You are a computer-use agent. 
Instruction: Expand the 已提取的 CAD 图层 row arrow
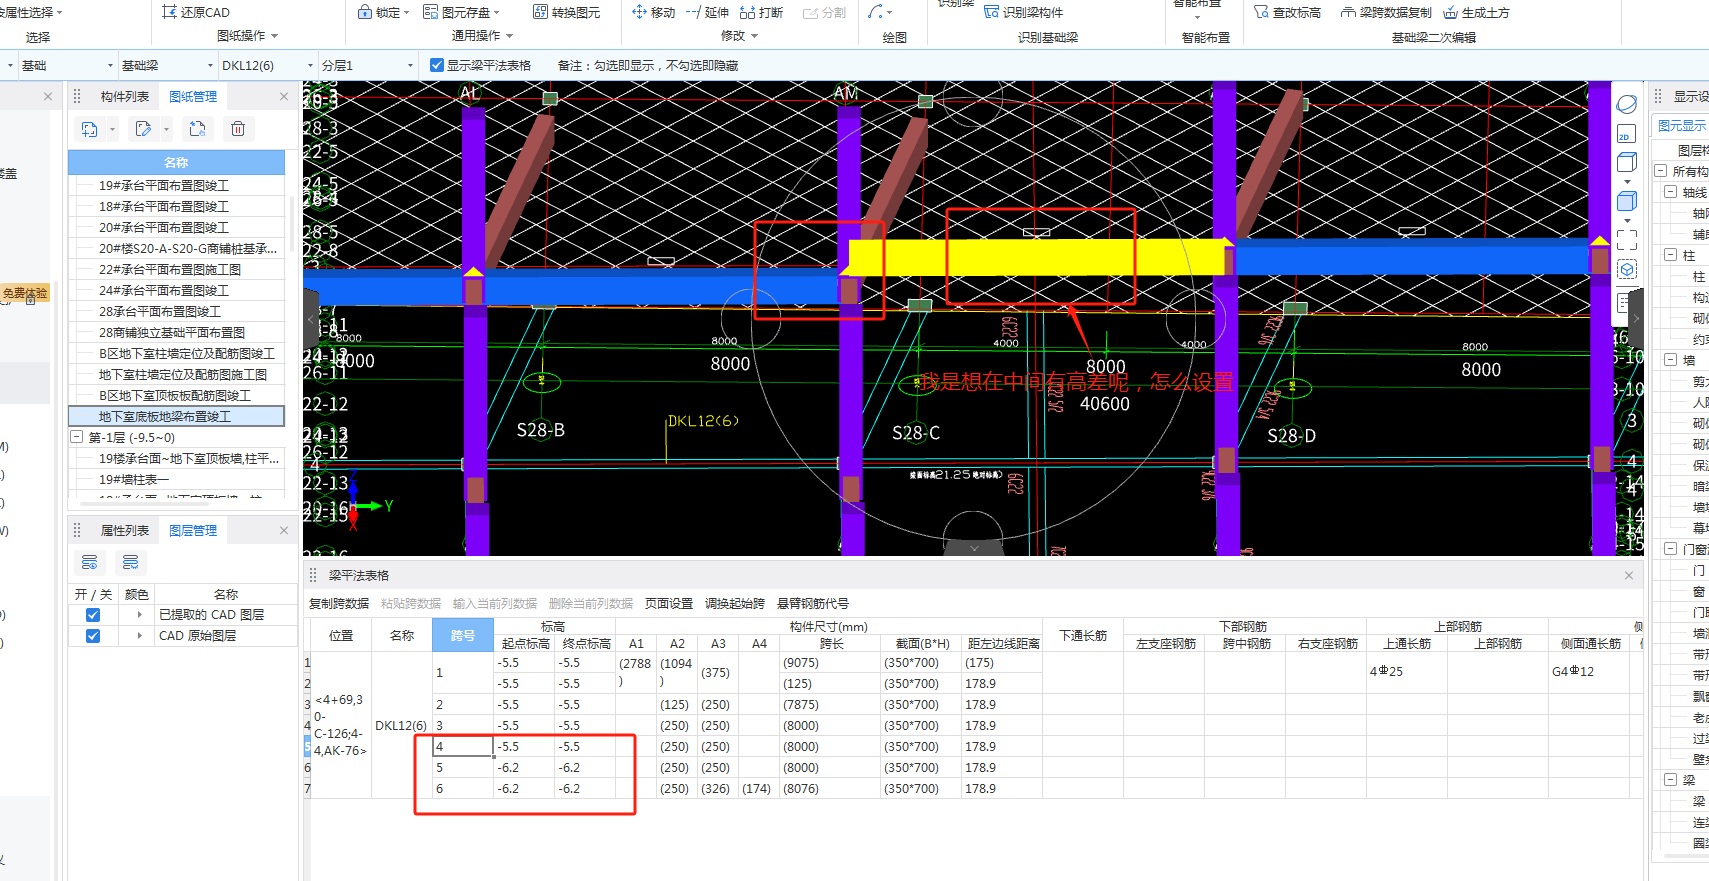(x=139, y=615)
